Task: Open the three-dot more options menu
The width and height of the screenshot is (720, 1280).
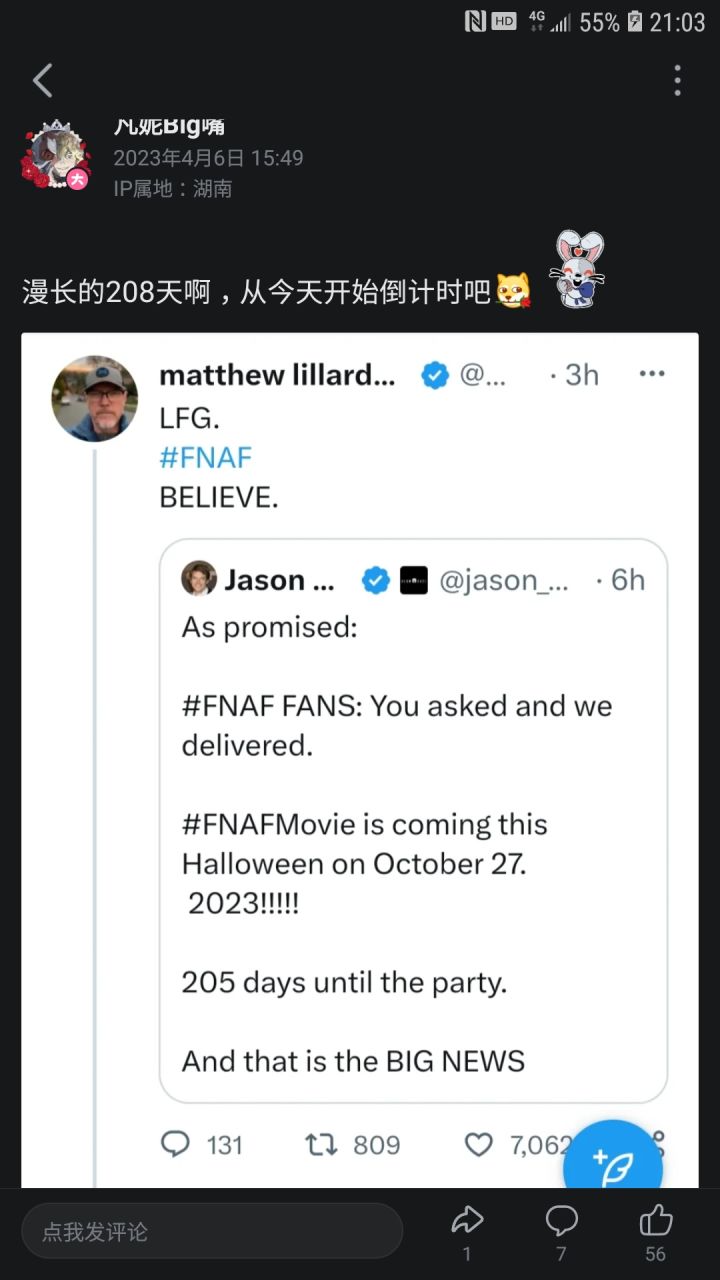Action: (x=677, y=81)
